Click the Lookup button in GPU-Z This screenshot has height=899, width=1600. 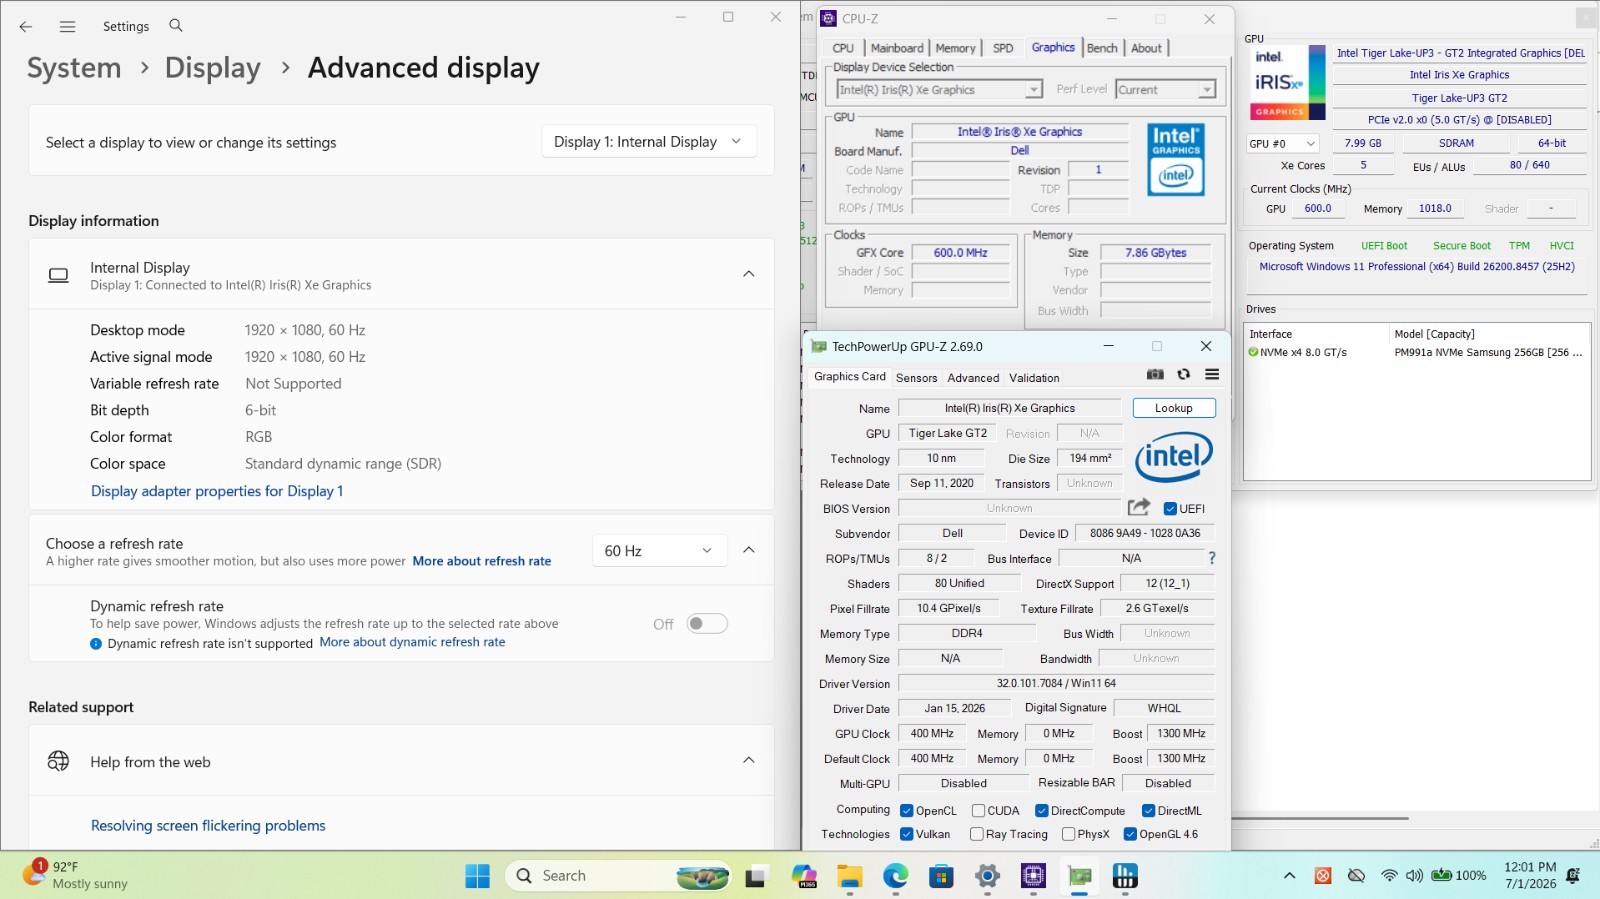[1174, 408]
